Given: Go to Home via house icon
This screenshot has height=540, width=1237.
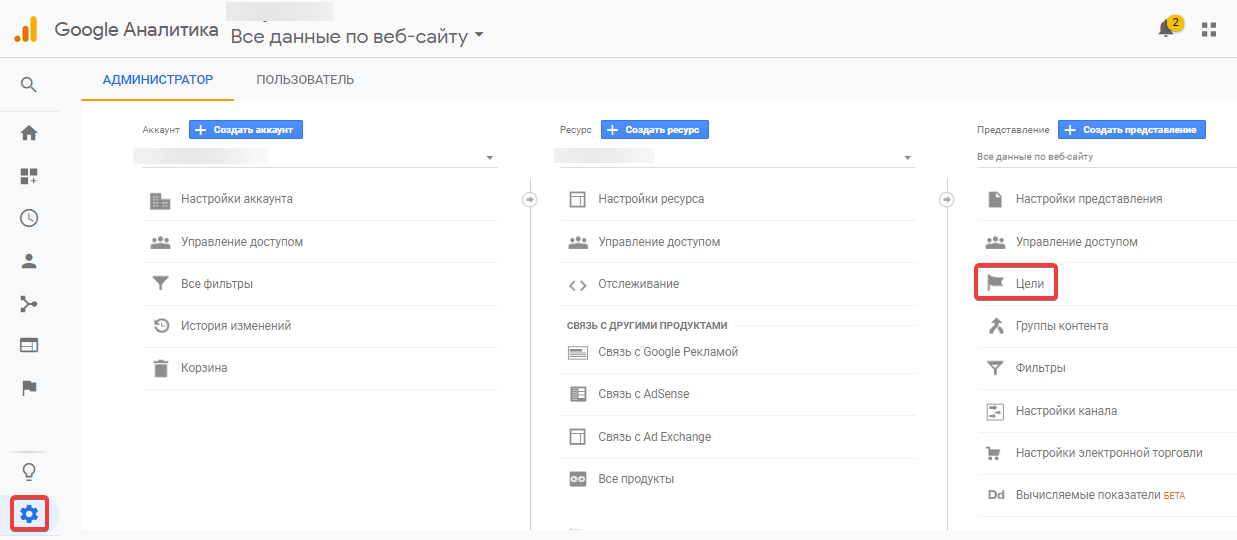Looking at the screenshot, I should coord(29,133).
